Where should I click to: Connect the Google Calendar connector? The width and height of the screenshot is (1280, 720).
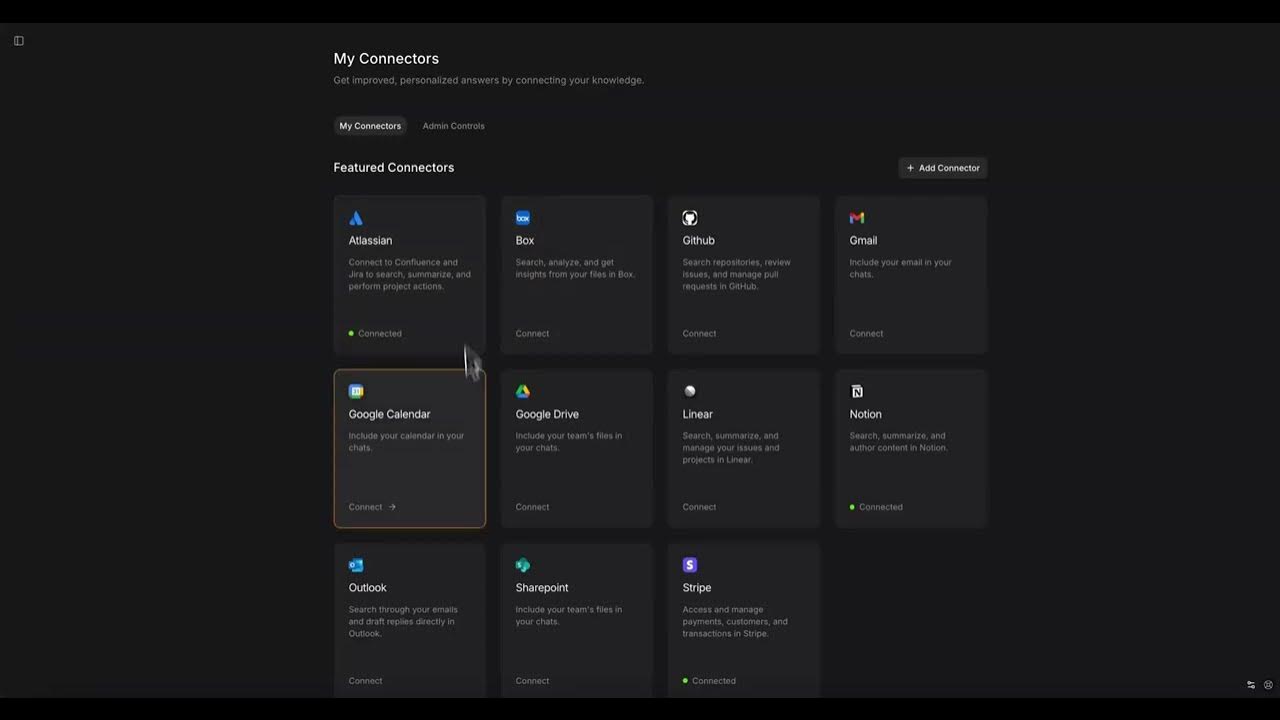point(372,507)
